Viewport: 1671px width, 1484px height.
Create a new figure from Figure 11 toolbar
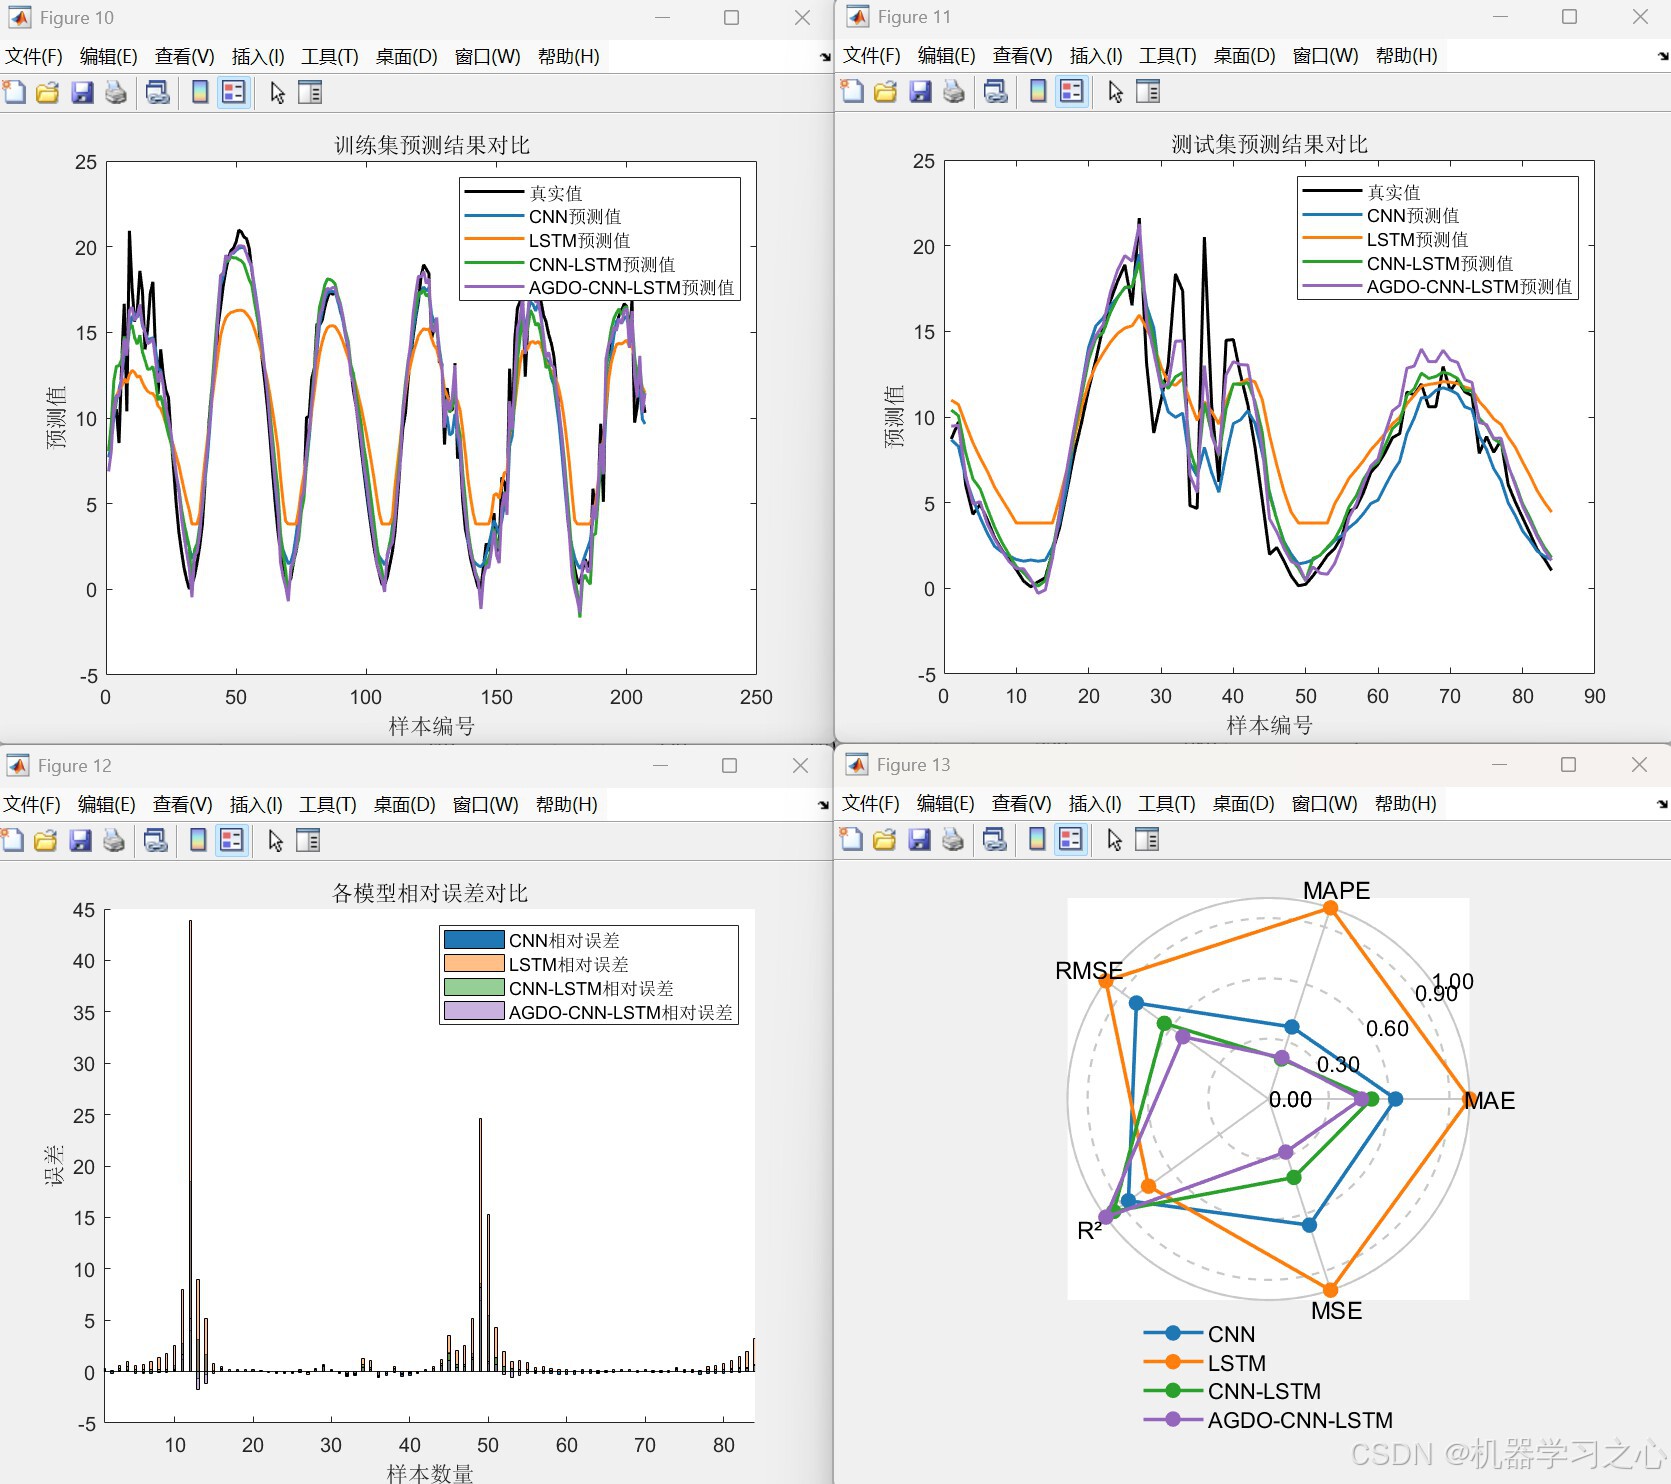[x=852, y=92]
